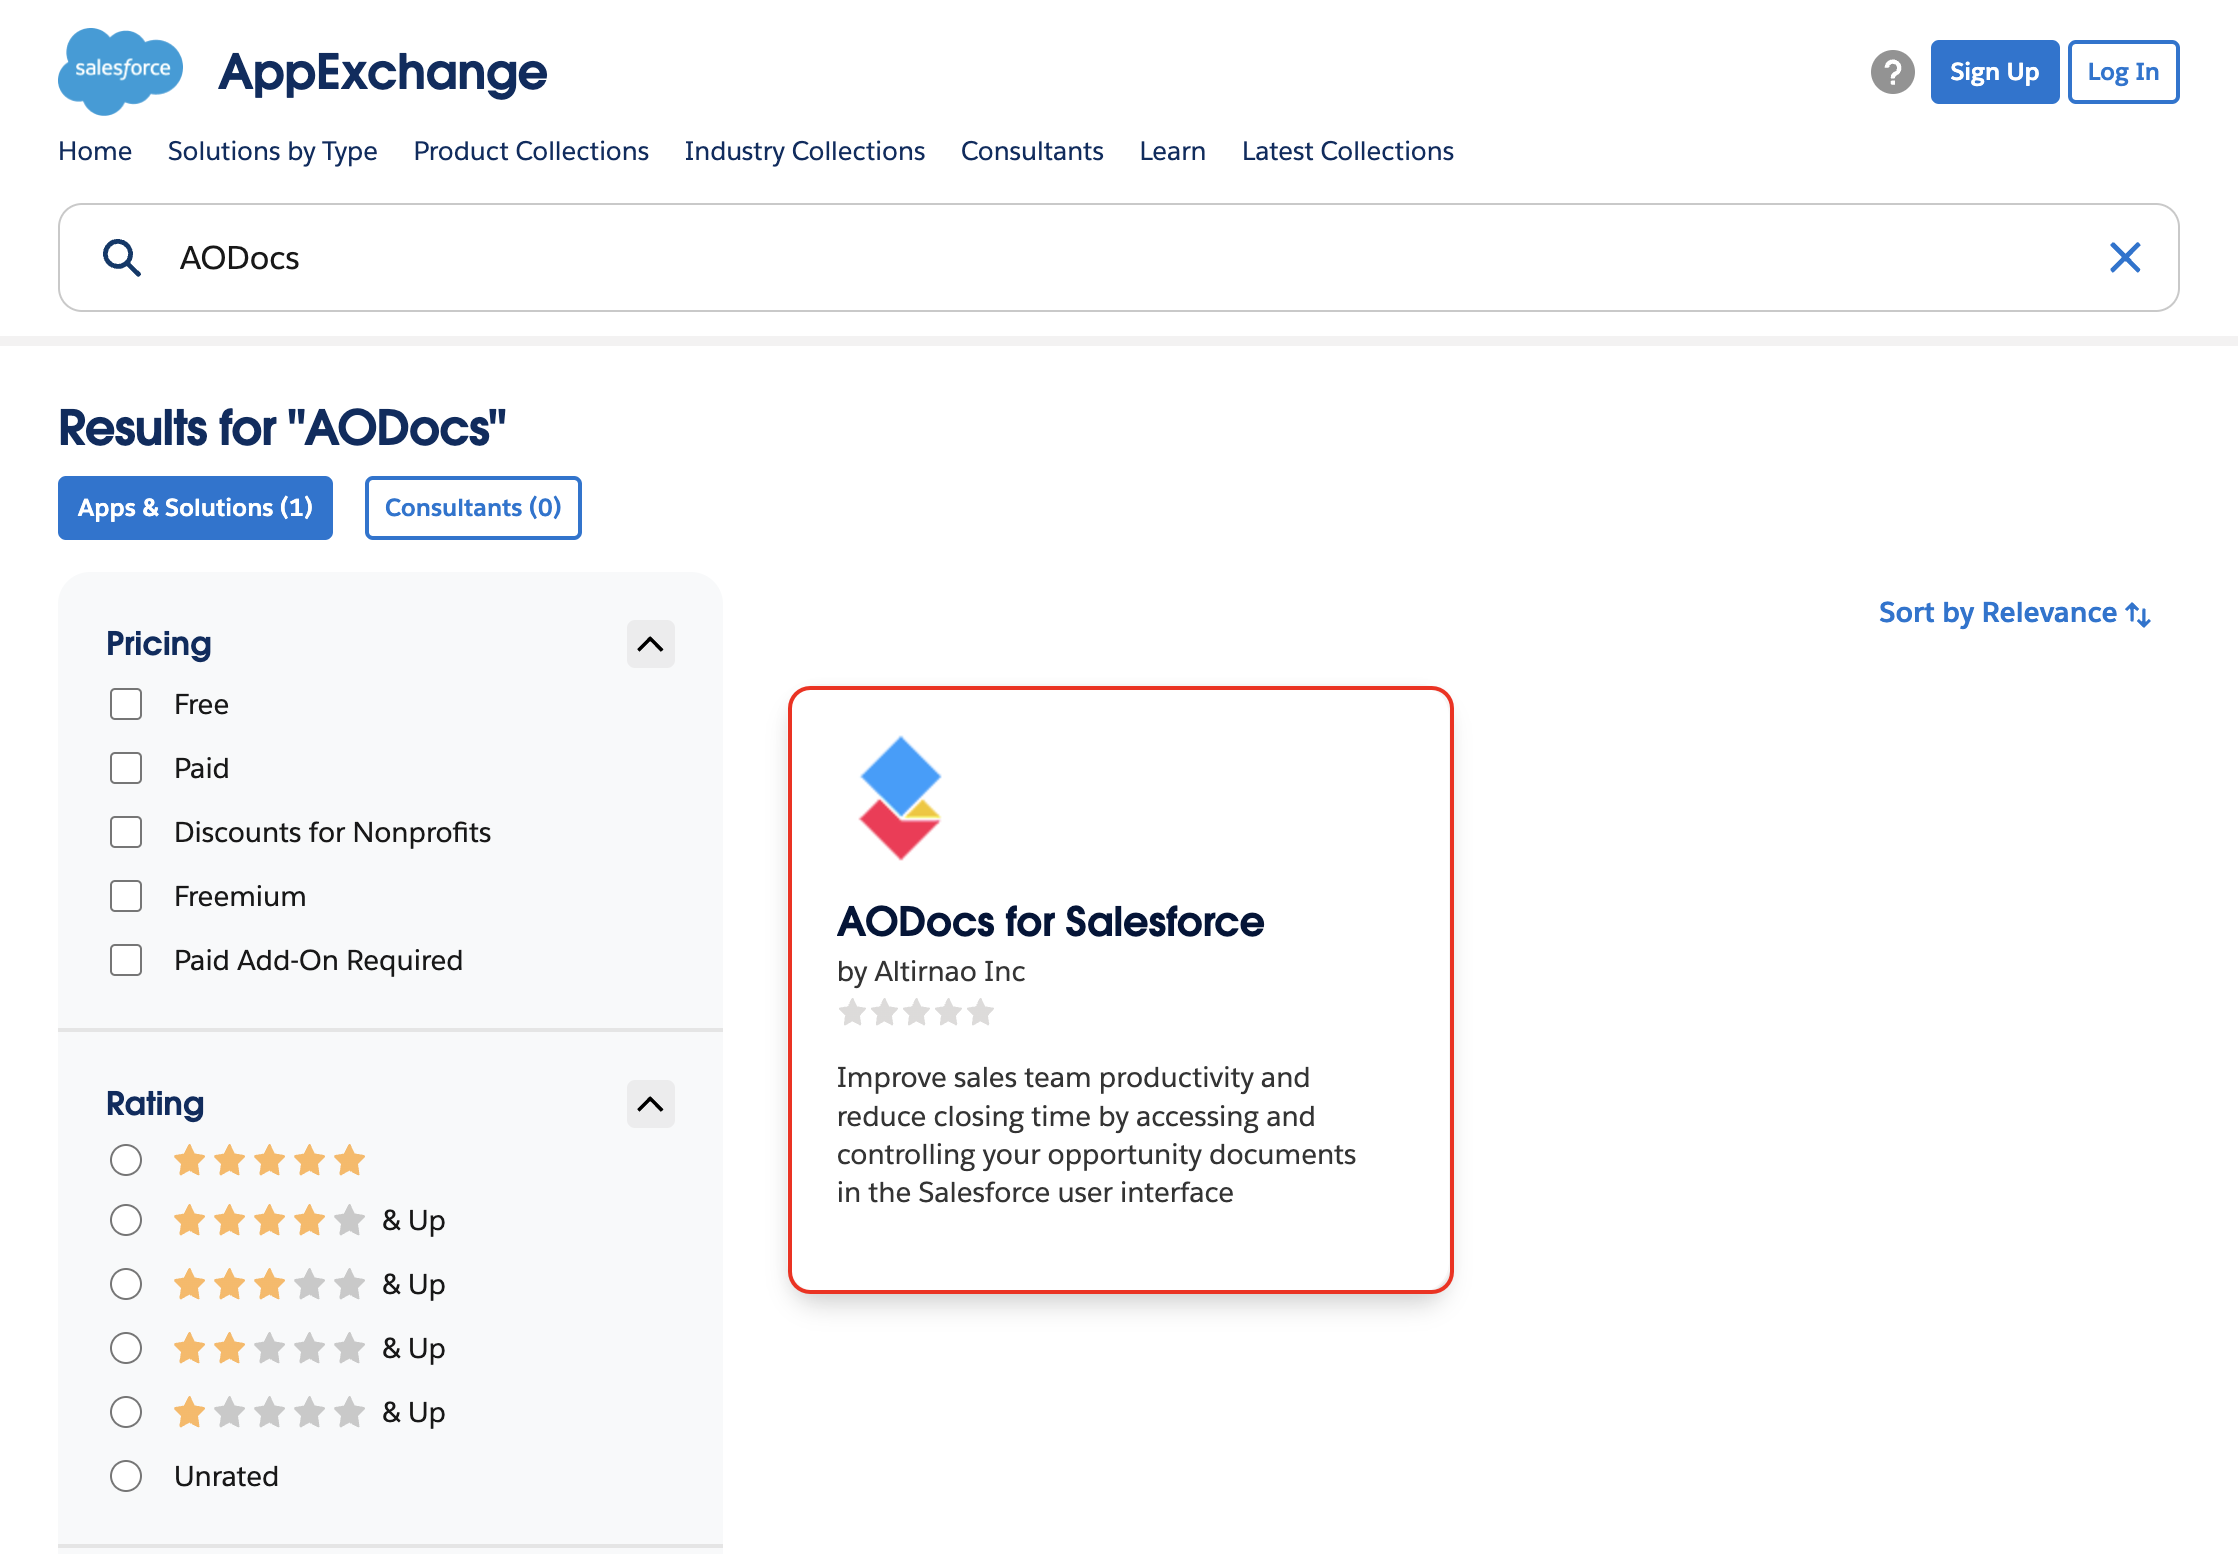
Task: Open the help question mark icon
Action: (1892, 72)
